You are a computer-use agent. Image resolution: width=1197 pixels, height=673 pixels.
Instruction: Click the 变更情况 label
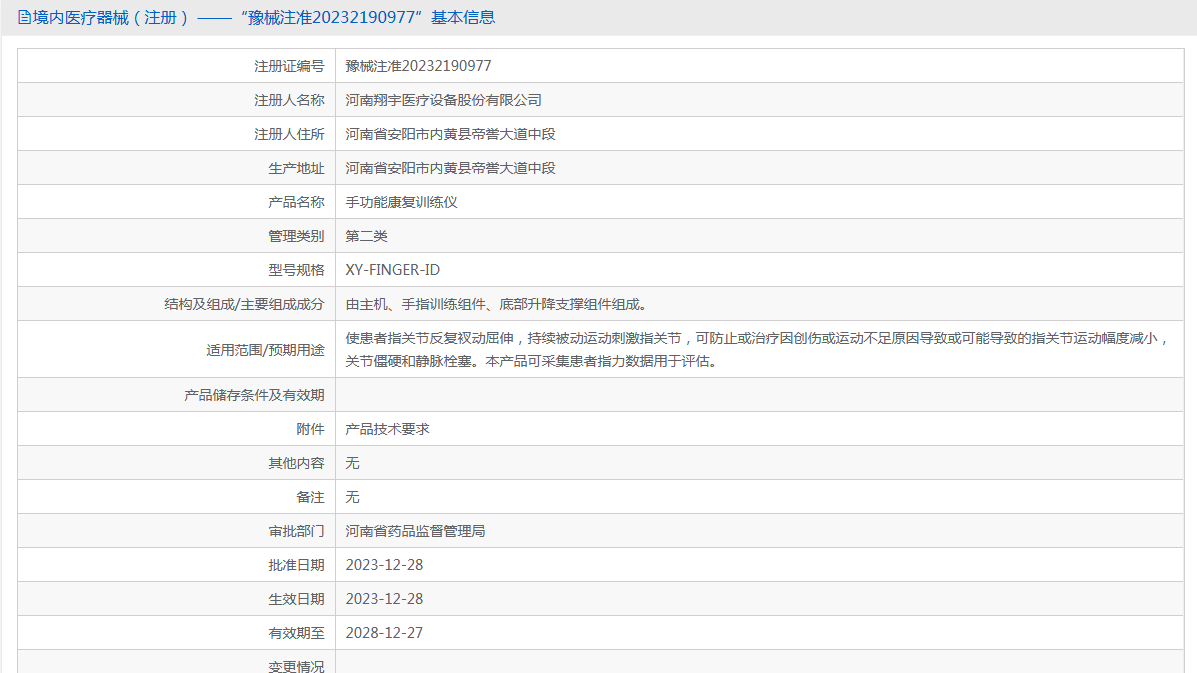point(296,665)
